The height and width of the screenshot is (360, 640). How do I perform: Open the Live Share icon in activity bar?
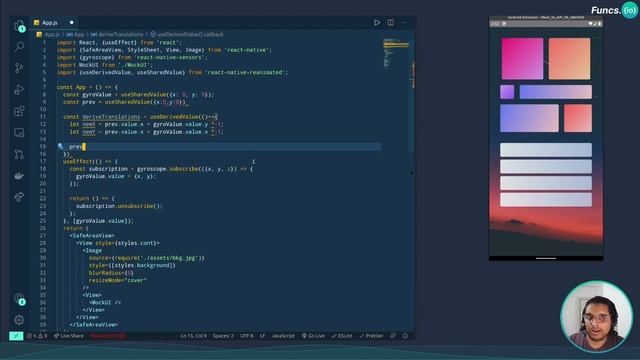pyautogui.click(x=19, y=197)
